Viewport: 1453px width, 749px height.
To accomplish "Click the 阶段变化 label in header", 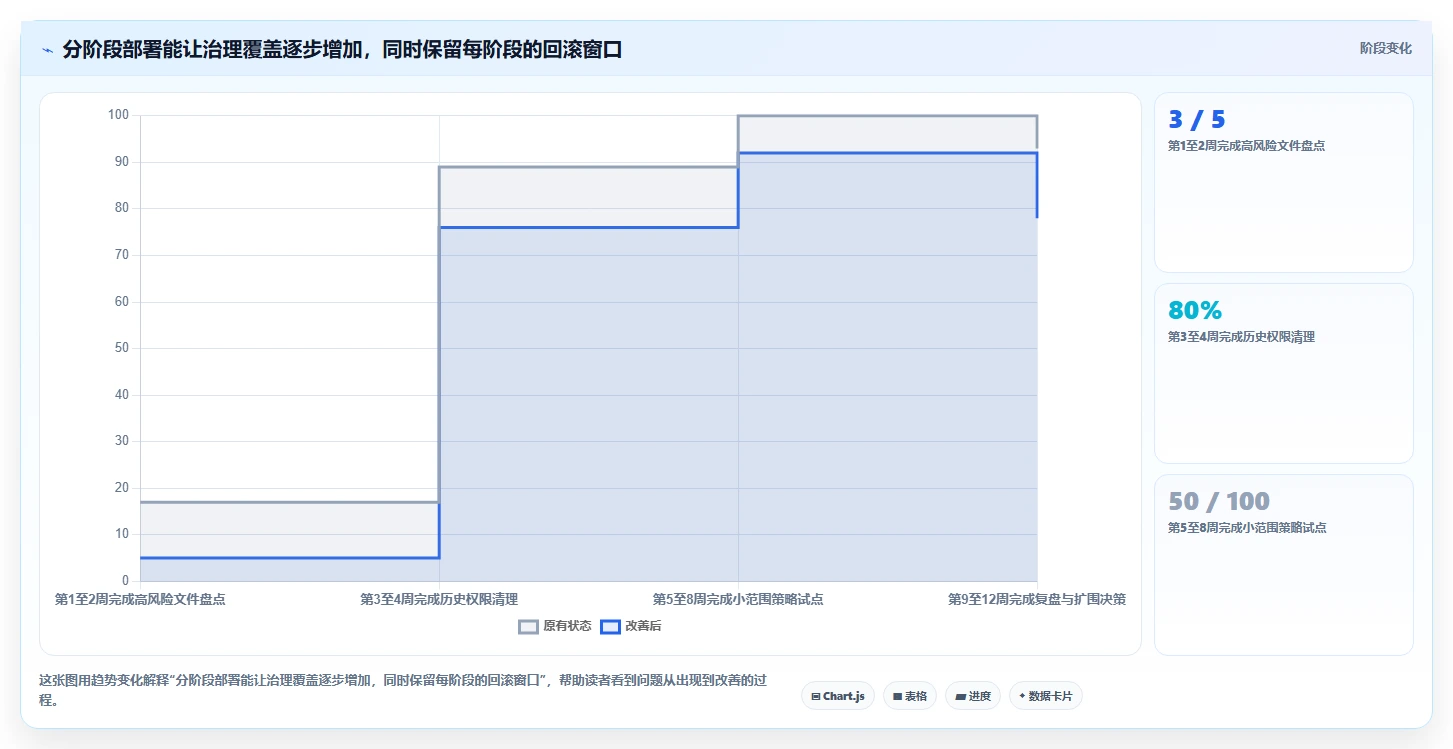I will click(x=1386, y=48).
